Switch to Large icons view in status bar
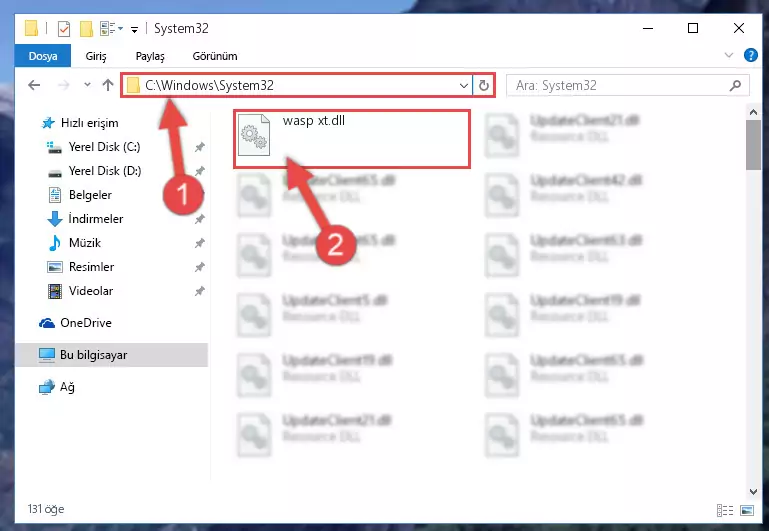The width and height of the screenshot is (769, 531). [x=747, y=510]
